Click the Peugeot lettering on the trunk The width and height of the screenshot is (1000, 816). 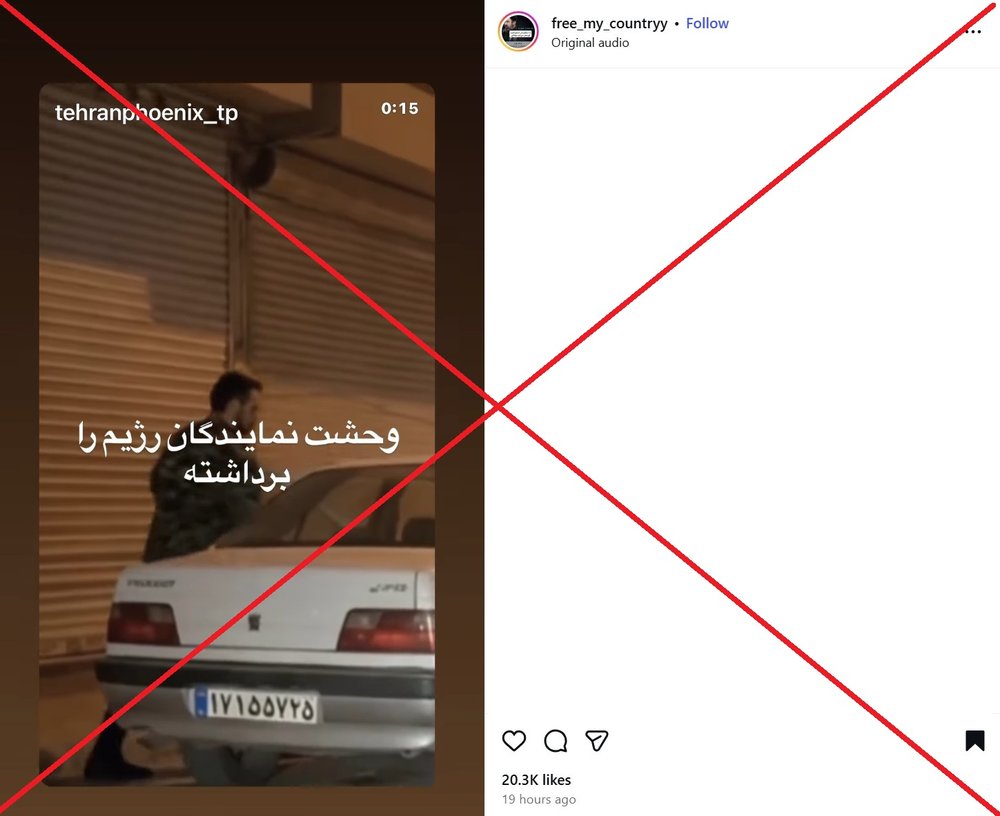[151, 583]
